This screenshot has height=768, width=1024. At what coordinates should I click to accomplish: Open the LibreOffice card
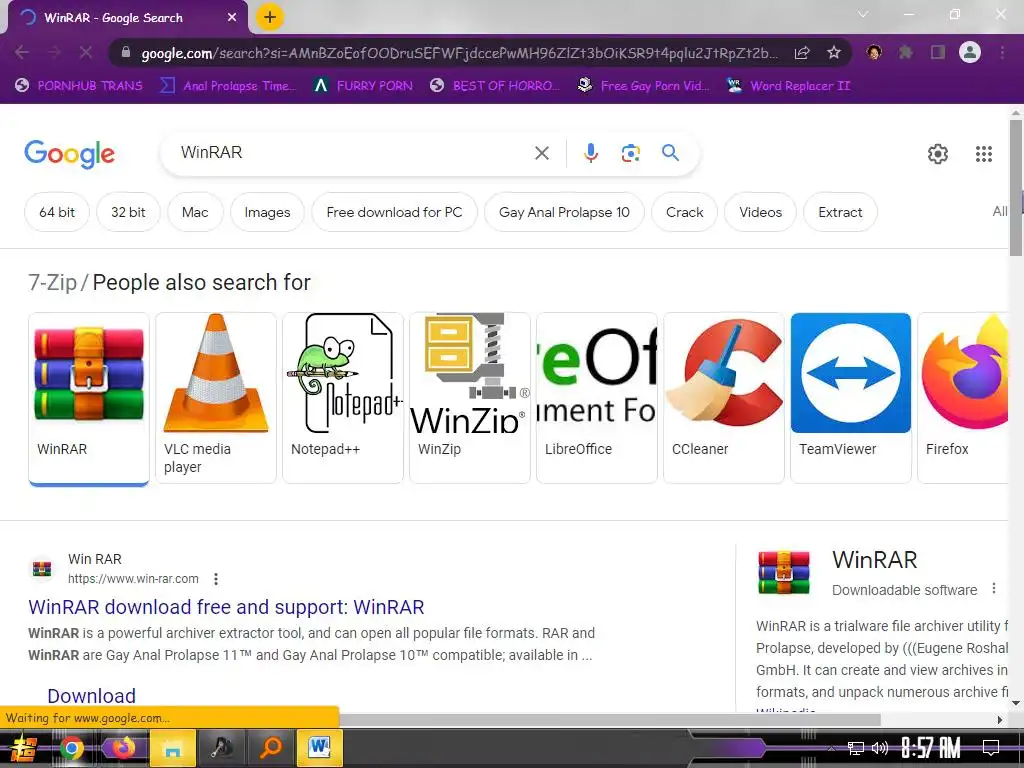[597, 398]
